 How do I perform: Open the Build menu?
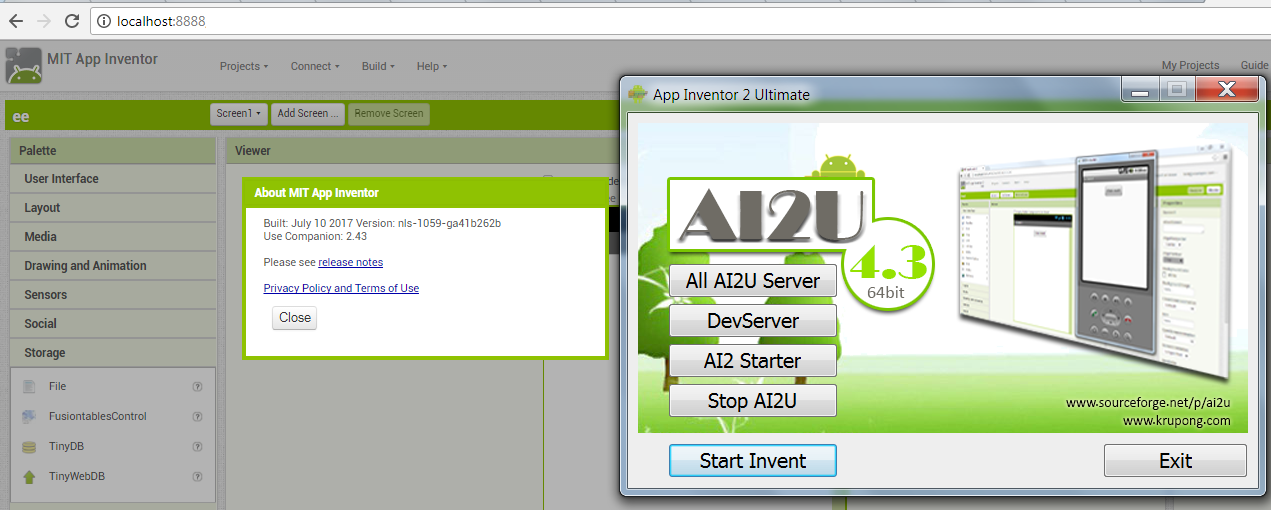click(x=377, y=66)
